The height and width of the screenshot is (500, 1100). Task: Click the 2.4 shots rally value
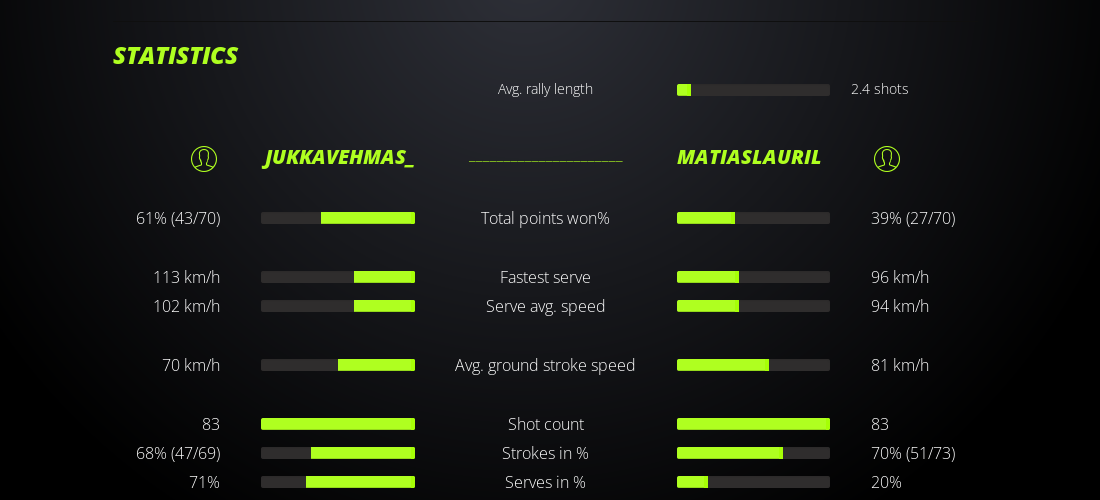879,89
